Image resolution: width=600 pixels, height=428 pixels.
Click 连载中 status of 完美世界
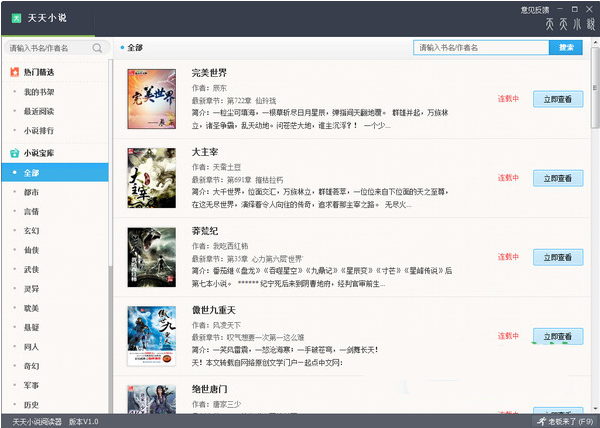coord(508,99)
